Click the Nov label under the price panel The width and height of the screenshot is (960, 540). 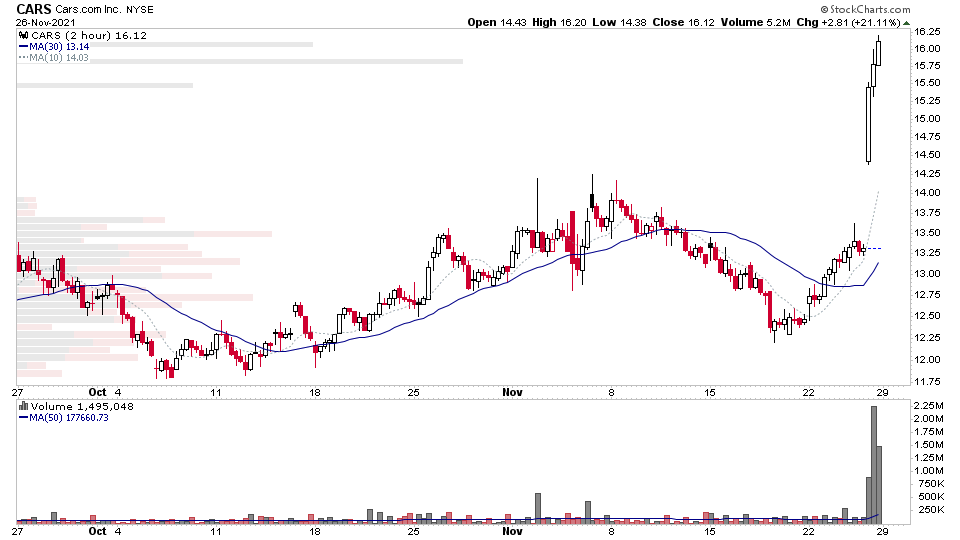(x=512, y=392)
